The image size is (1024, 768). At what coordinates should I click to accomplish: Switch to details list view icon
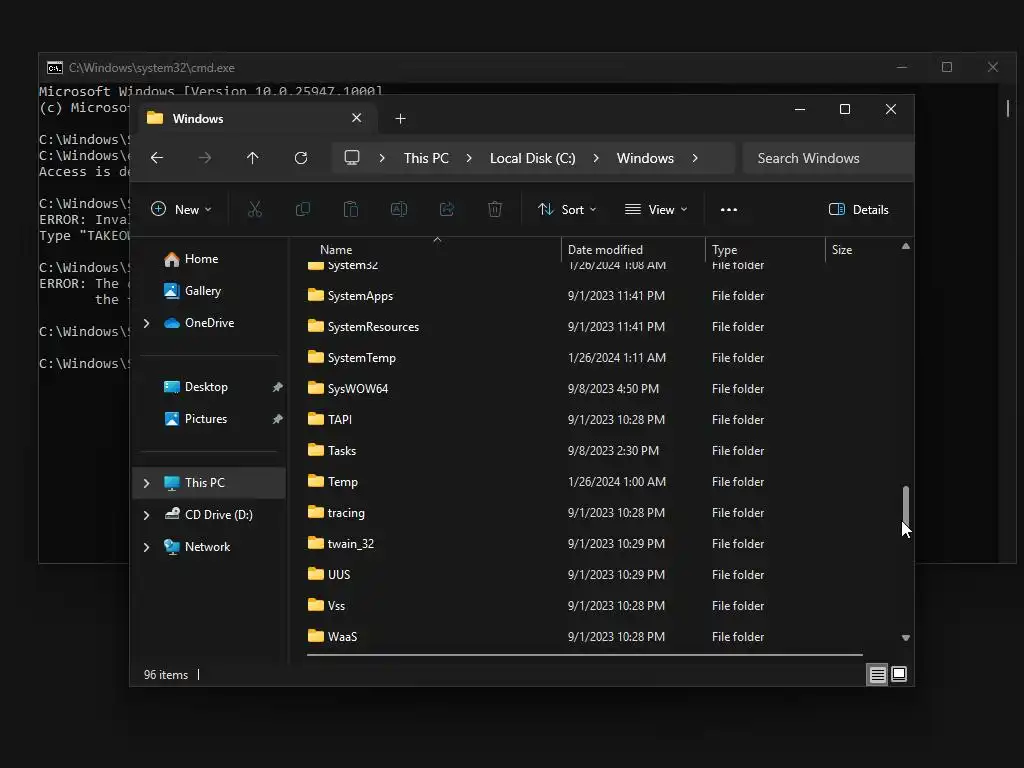(877, 675)
